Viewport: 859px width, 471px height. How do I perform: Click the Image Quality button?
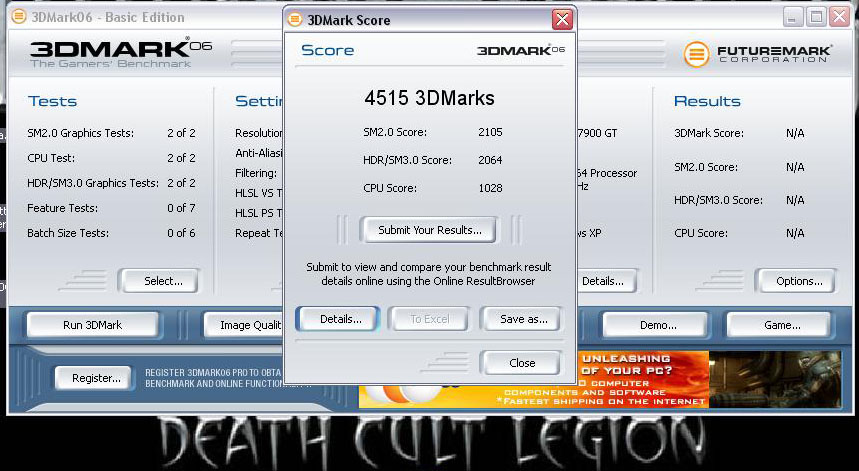[244, 325]
